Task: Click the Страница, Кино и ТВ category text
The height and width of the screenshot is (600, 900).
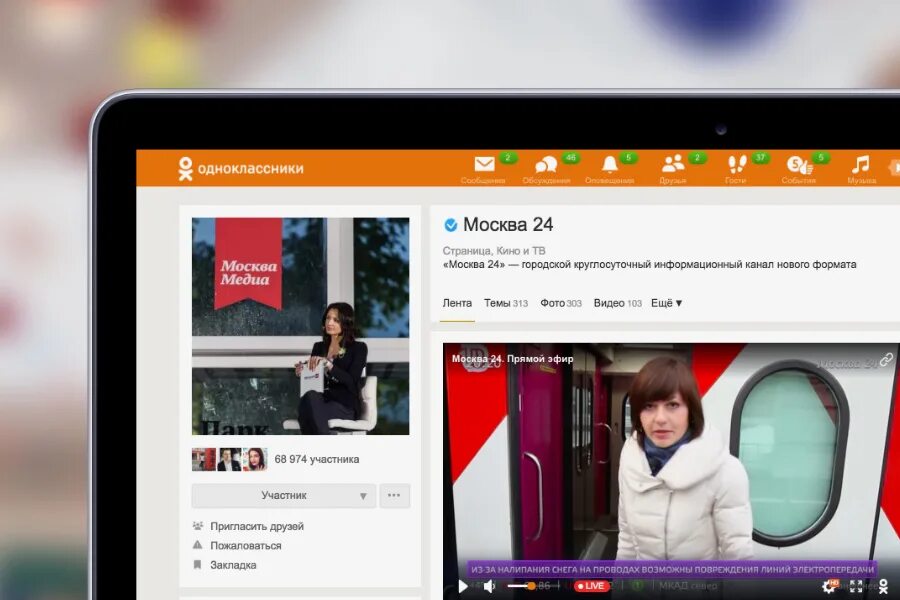Action: [494, 250]
